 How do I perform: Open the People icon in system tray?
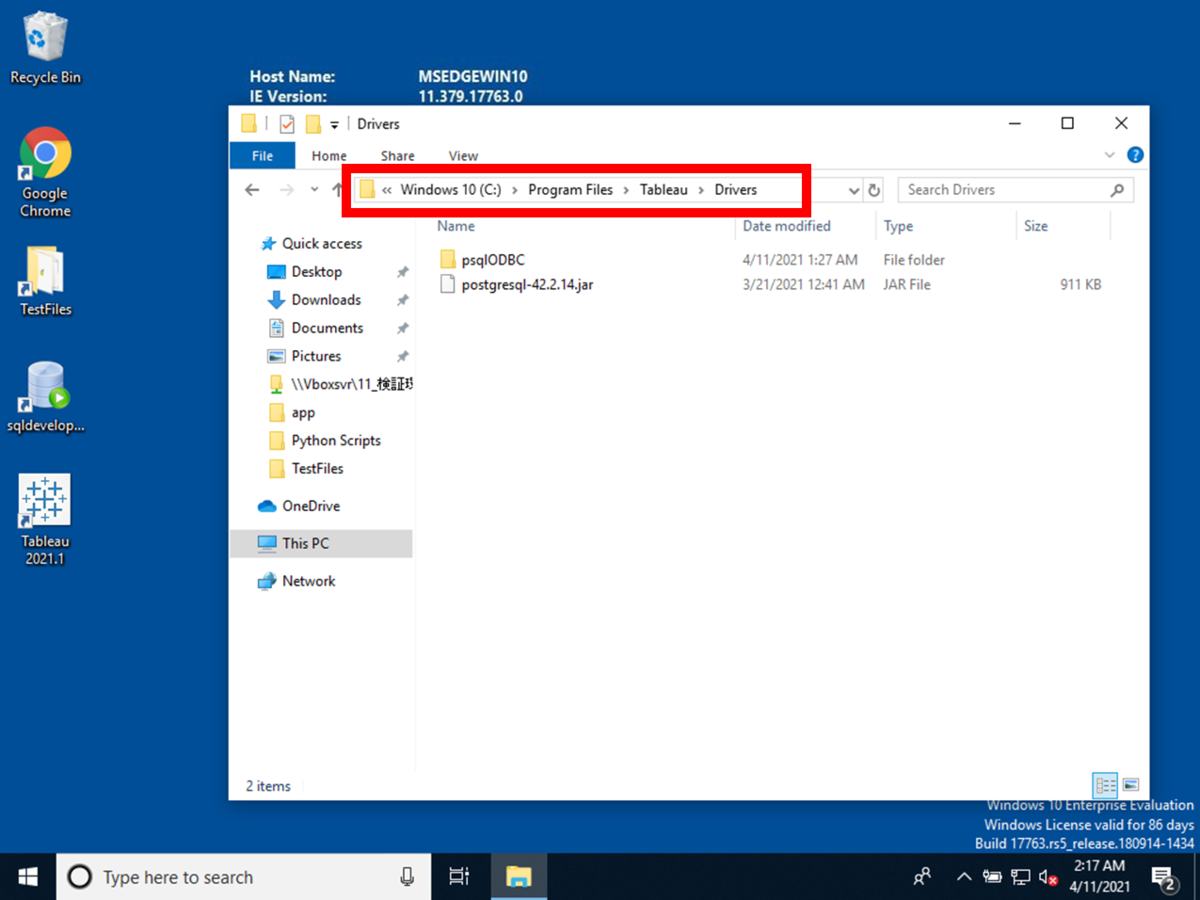(922, 877)
